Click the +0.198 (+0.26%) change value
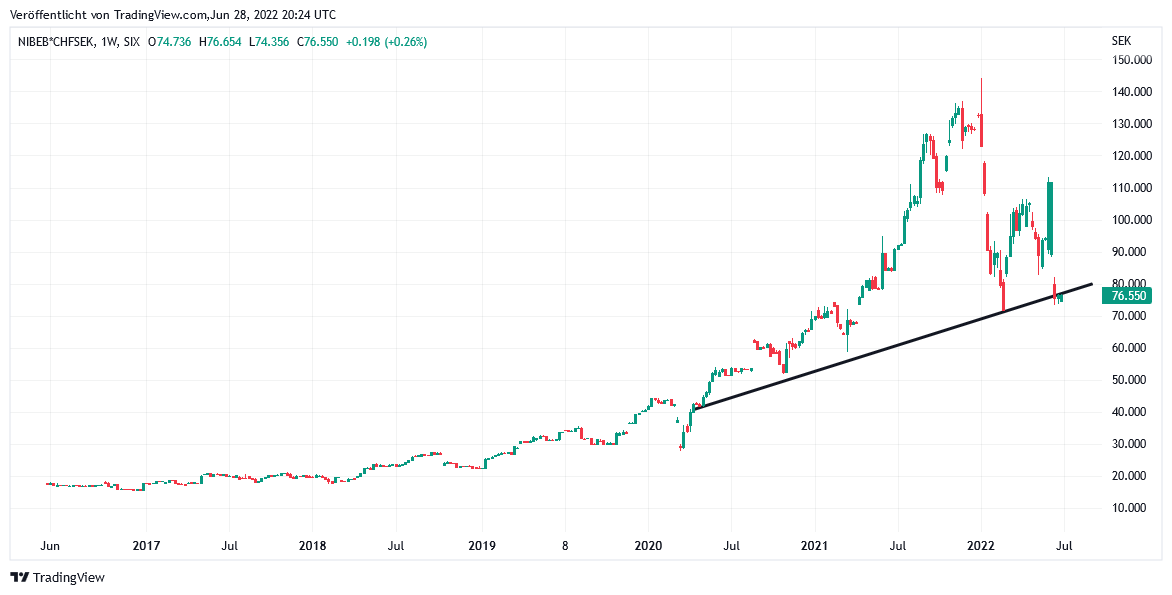The height and width of the screenshot is (595, 1172). coord(386,42)
